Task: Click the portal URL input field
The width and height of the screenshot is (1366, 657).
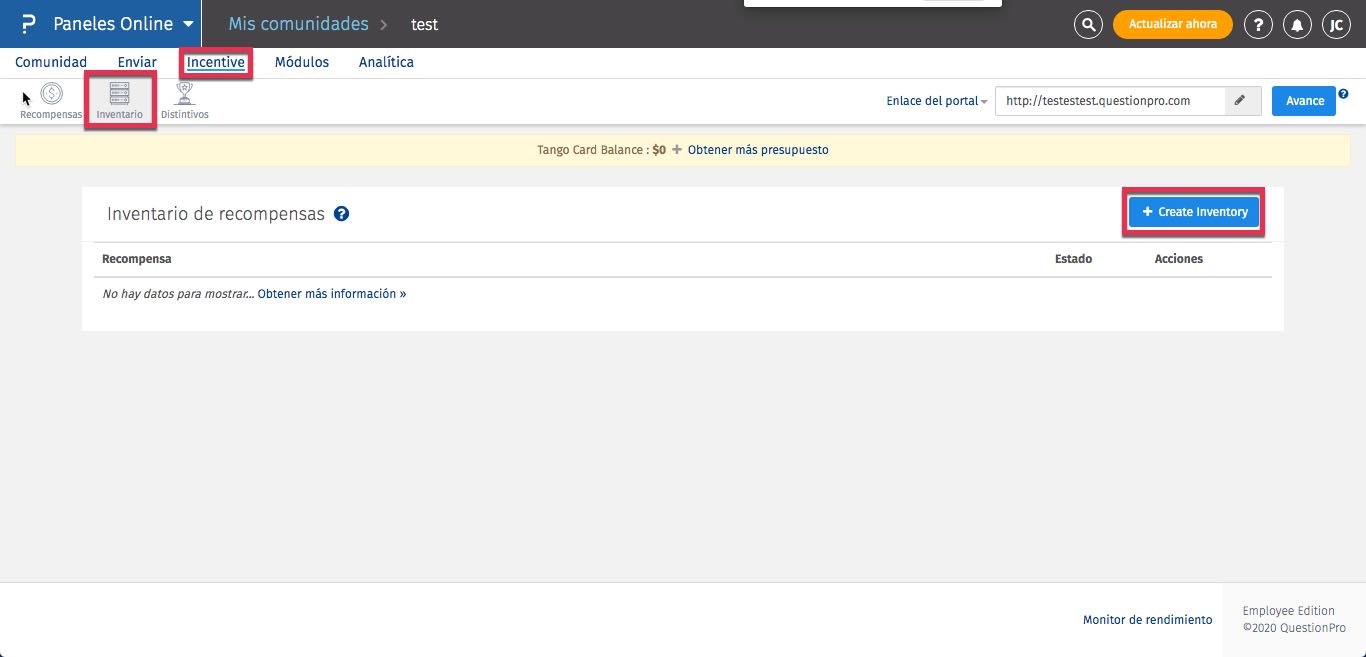Action: [1110, 101]
